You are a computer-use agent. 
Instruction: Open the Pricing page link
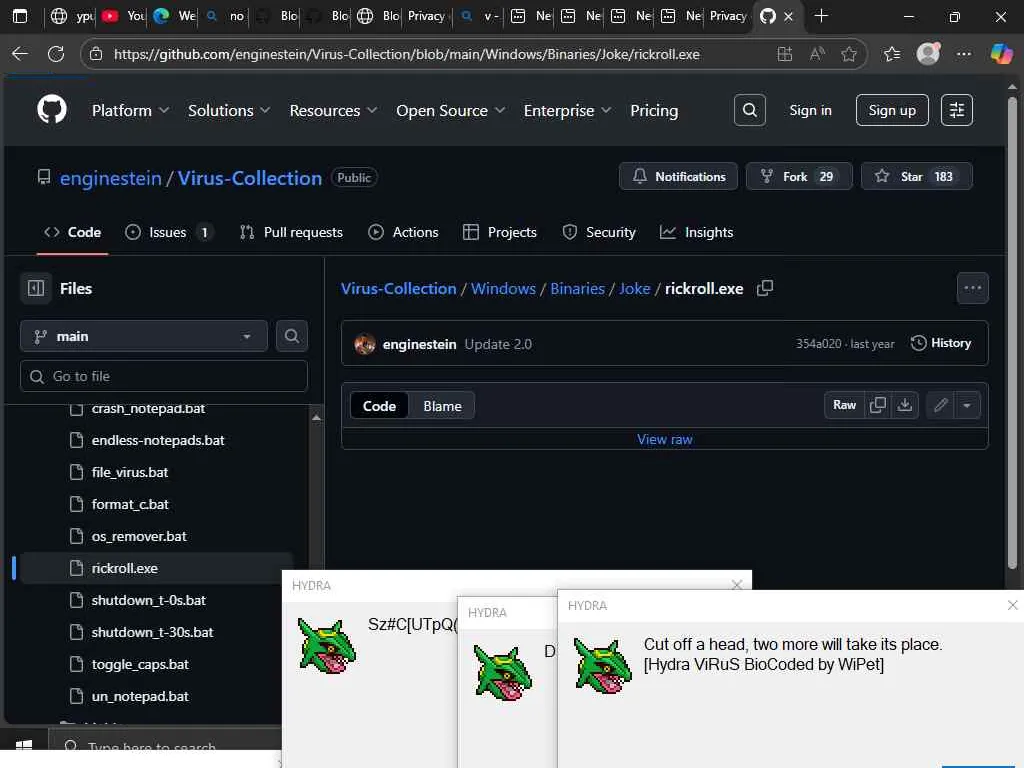click(654, 111)
